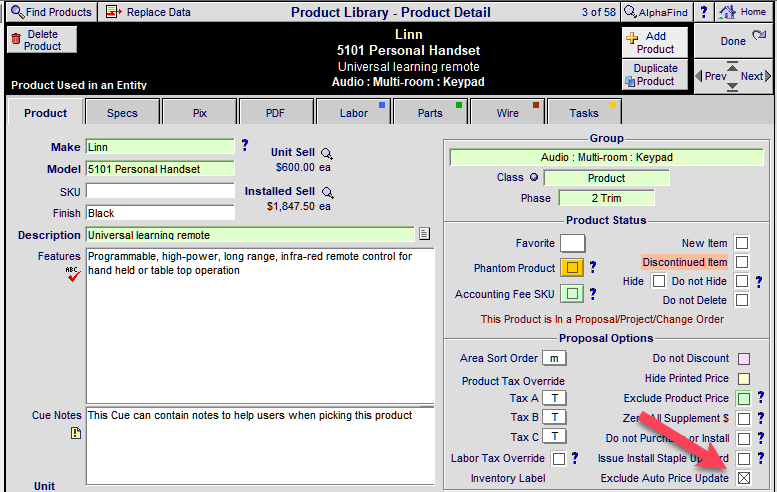Open help for Exclude Product Price

click(x=761, y=397)
